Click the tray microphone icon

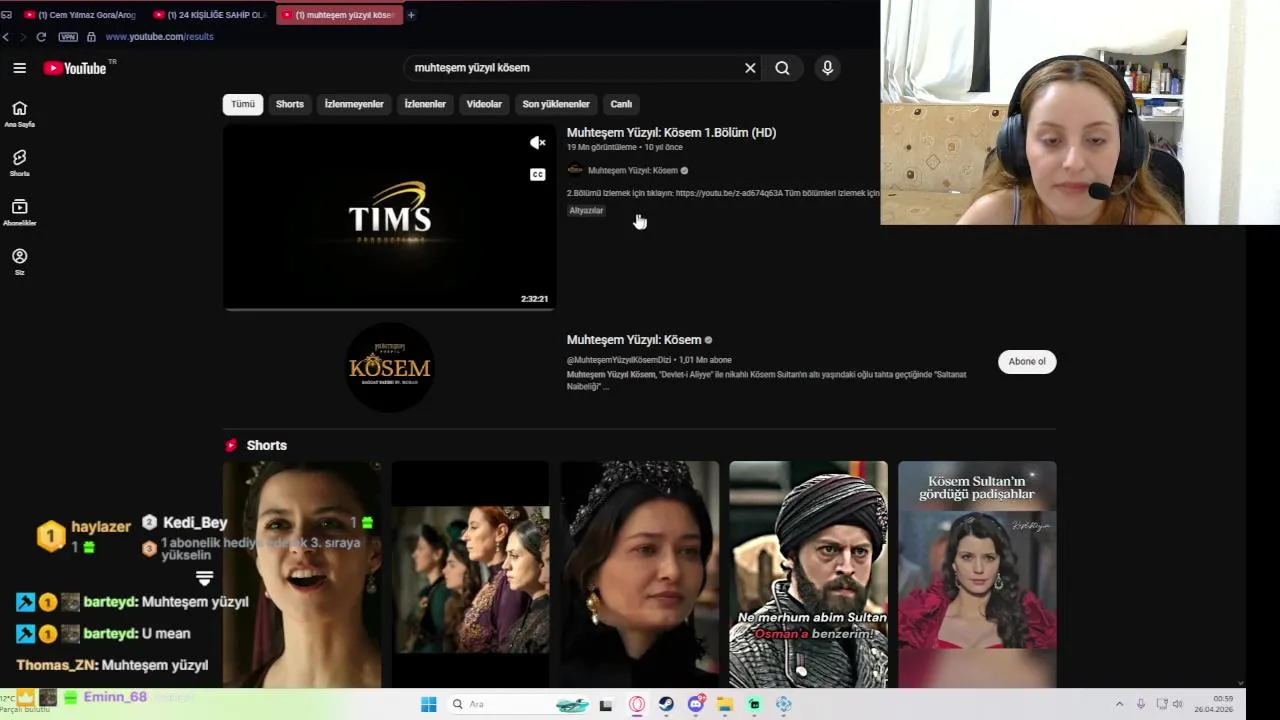(1140, 705)
